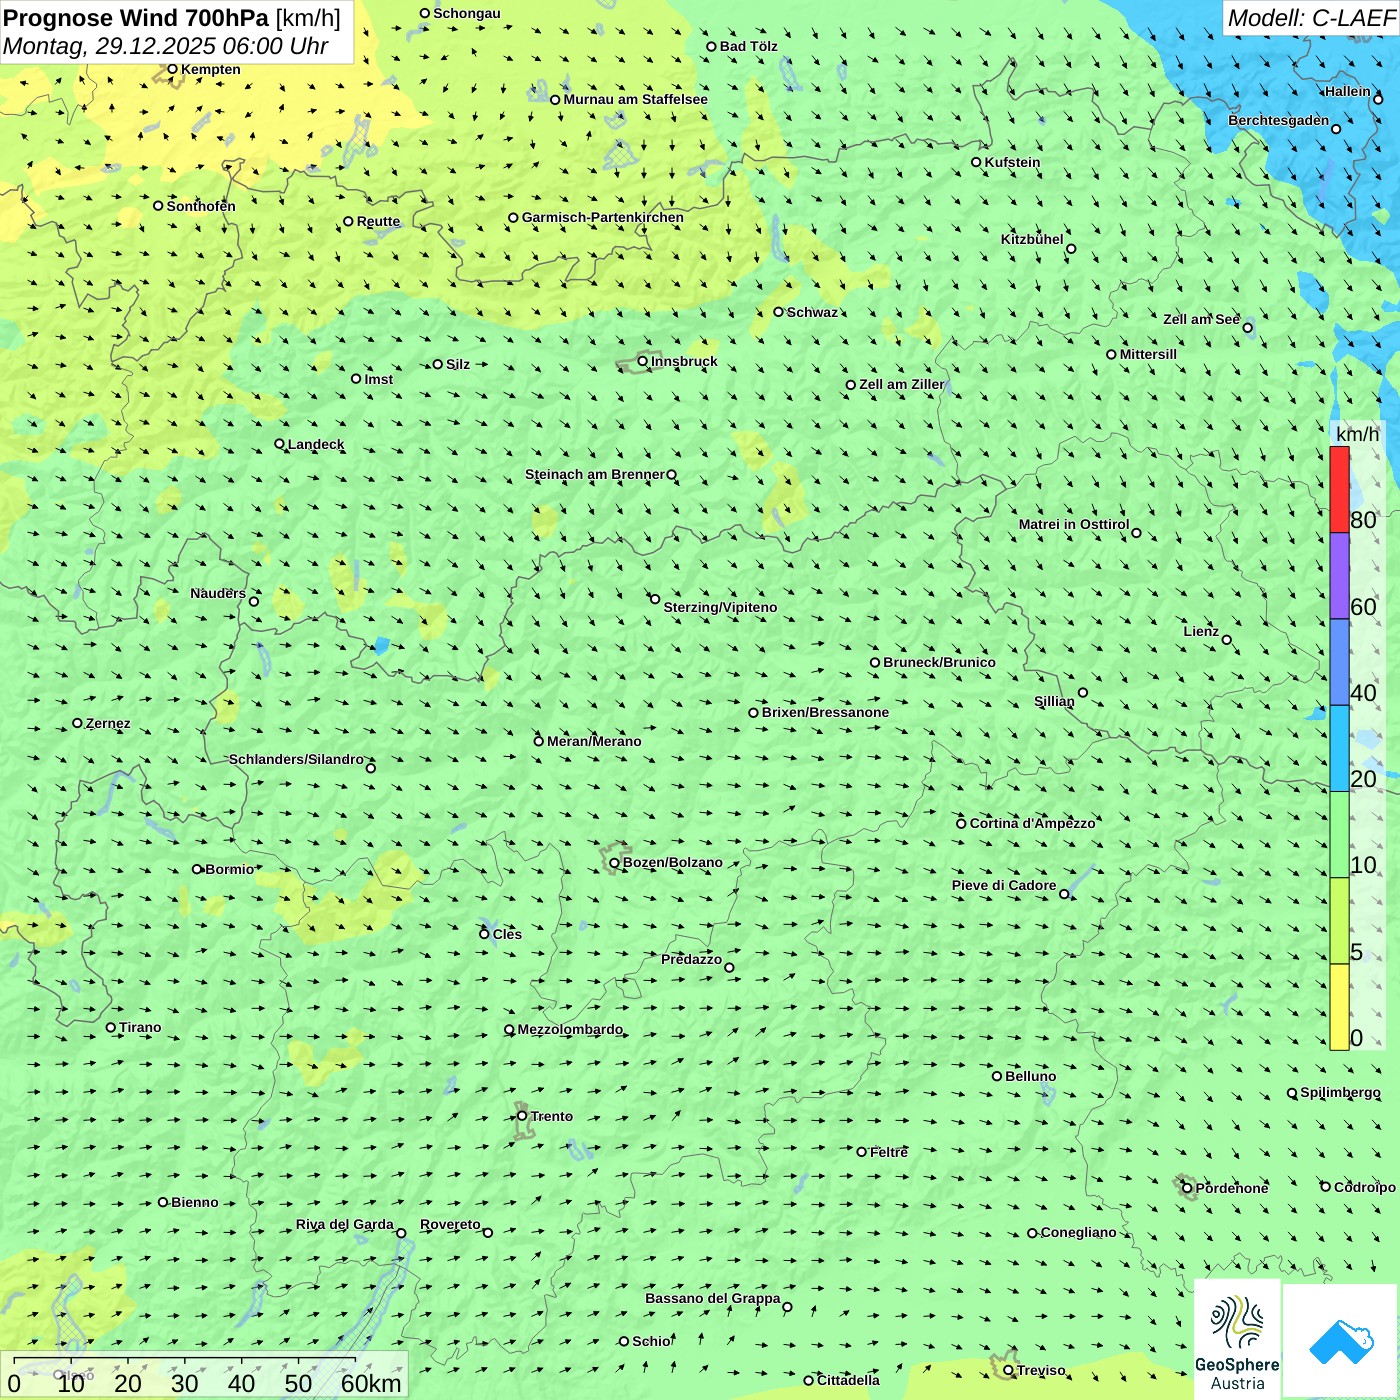Click the 'Modell: C-LAEF' label
The height and width of the screenshot is (1400, 1400).
tap(1311, 18)
